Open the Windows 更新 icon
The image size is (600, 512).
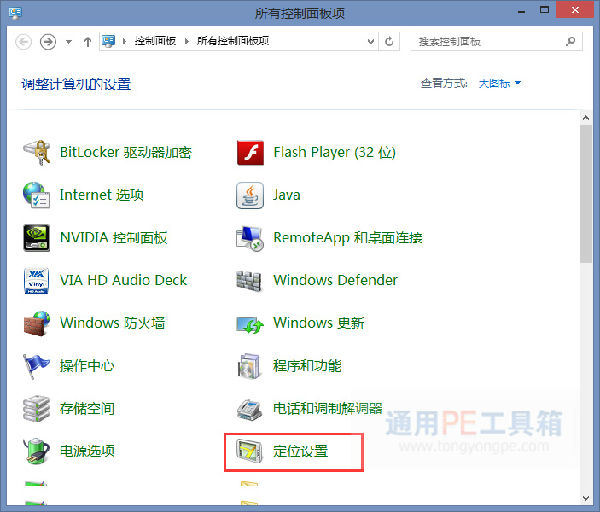250,325
